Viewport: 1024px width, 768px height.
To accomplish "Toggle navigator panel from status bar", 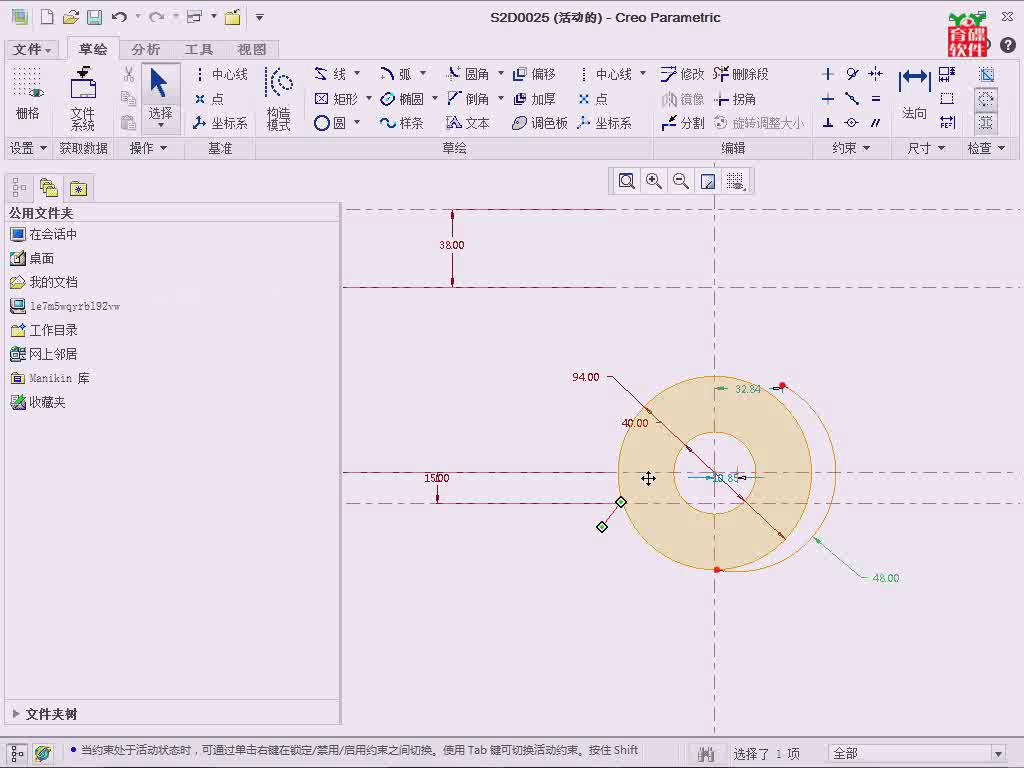I will (x=17, y=753).
